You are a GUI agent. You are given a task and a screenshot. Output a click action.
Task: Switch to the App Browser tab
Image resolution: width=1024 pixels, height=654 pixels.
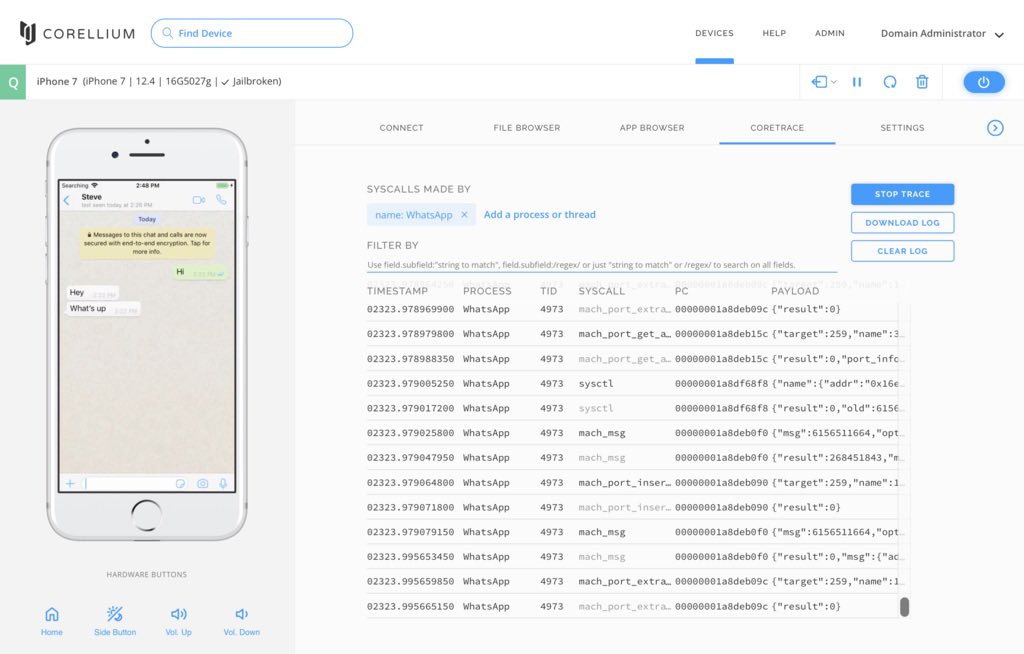tap(652, 128)
